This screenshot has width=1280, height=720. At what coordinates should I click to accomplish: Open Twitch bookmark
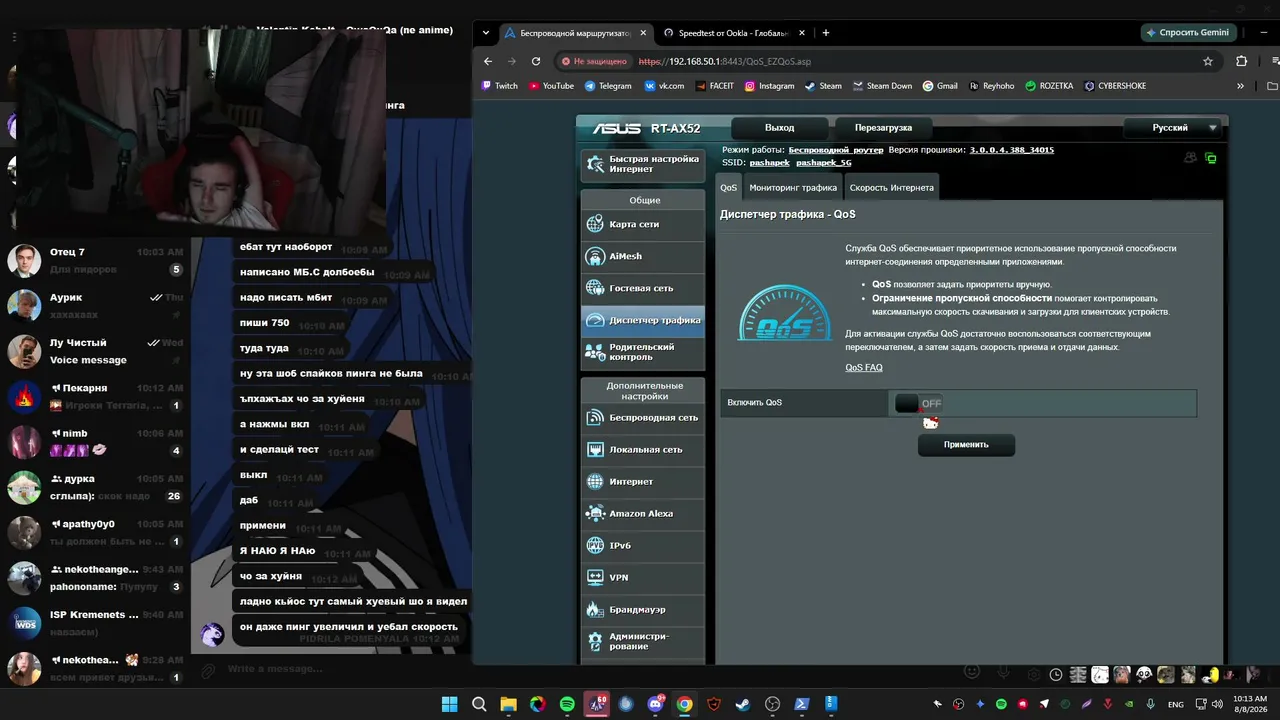tap(500, 86)
